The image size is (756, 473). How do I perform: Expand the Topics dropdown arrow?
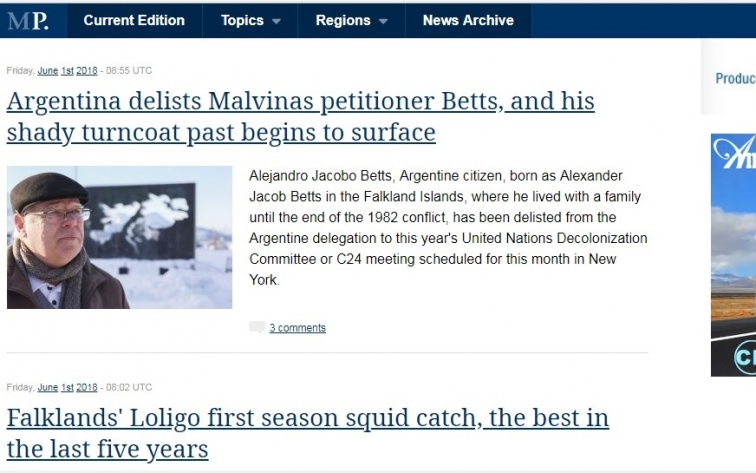click(x=276, y=21)
